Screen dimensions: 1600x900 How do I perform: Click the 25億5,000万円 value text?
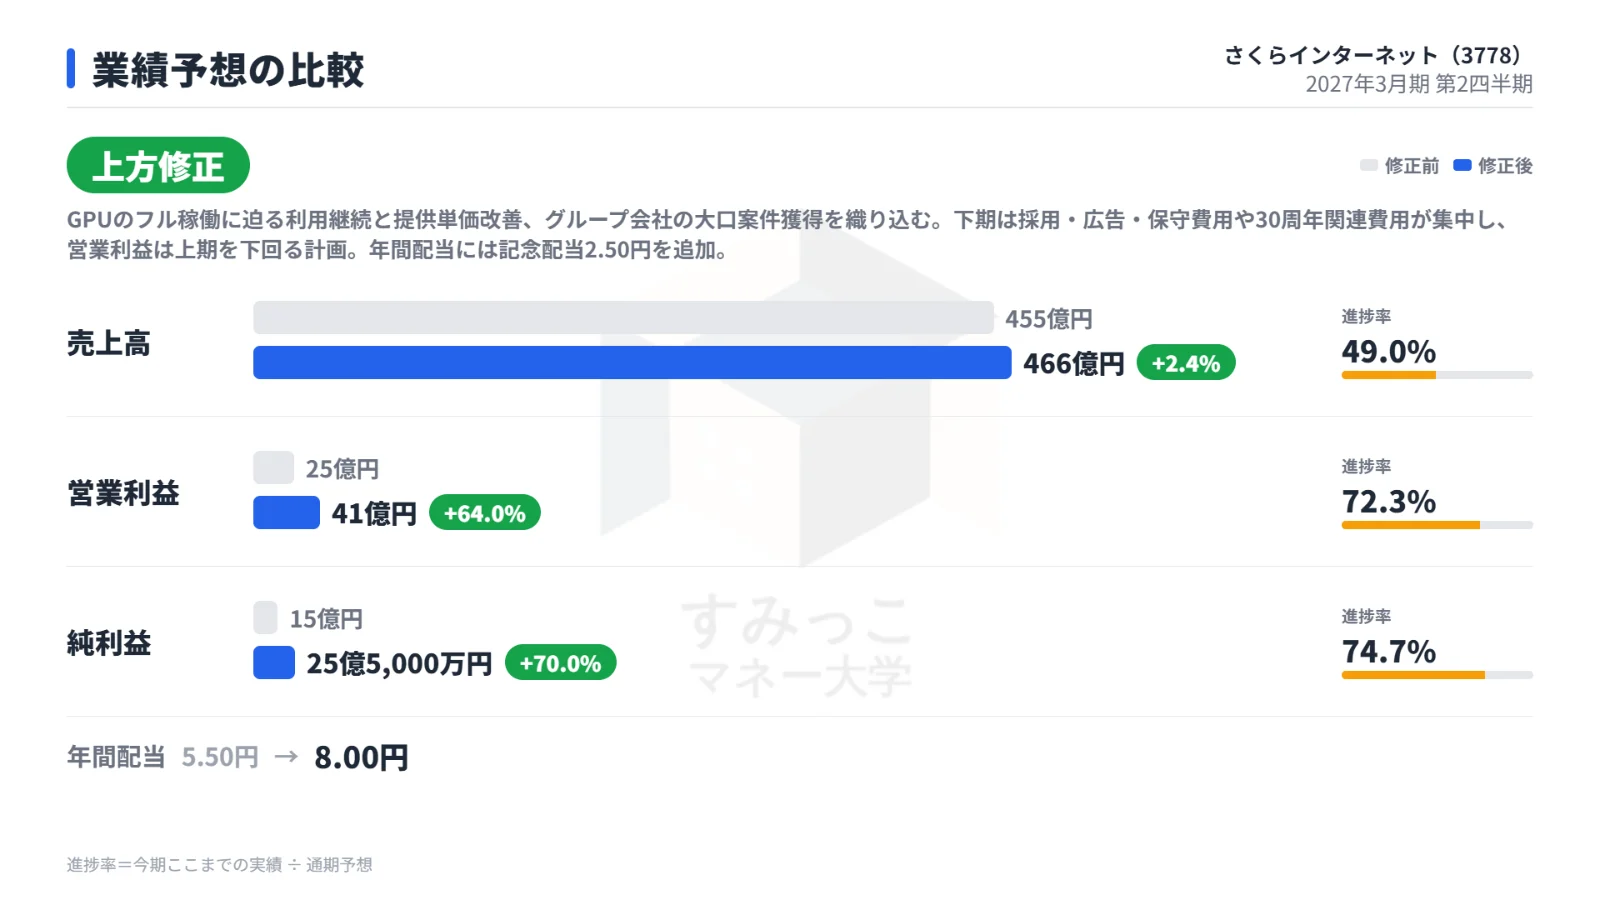(x=399, y=663)
